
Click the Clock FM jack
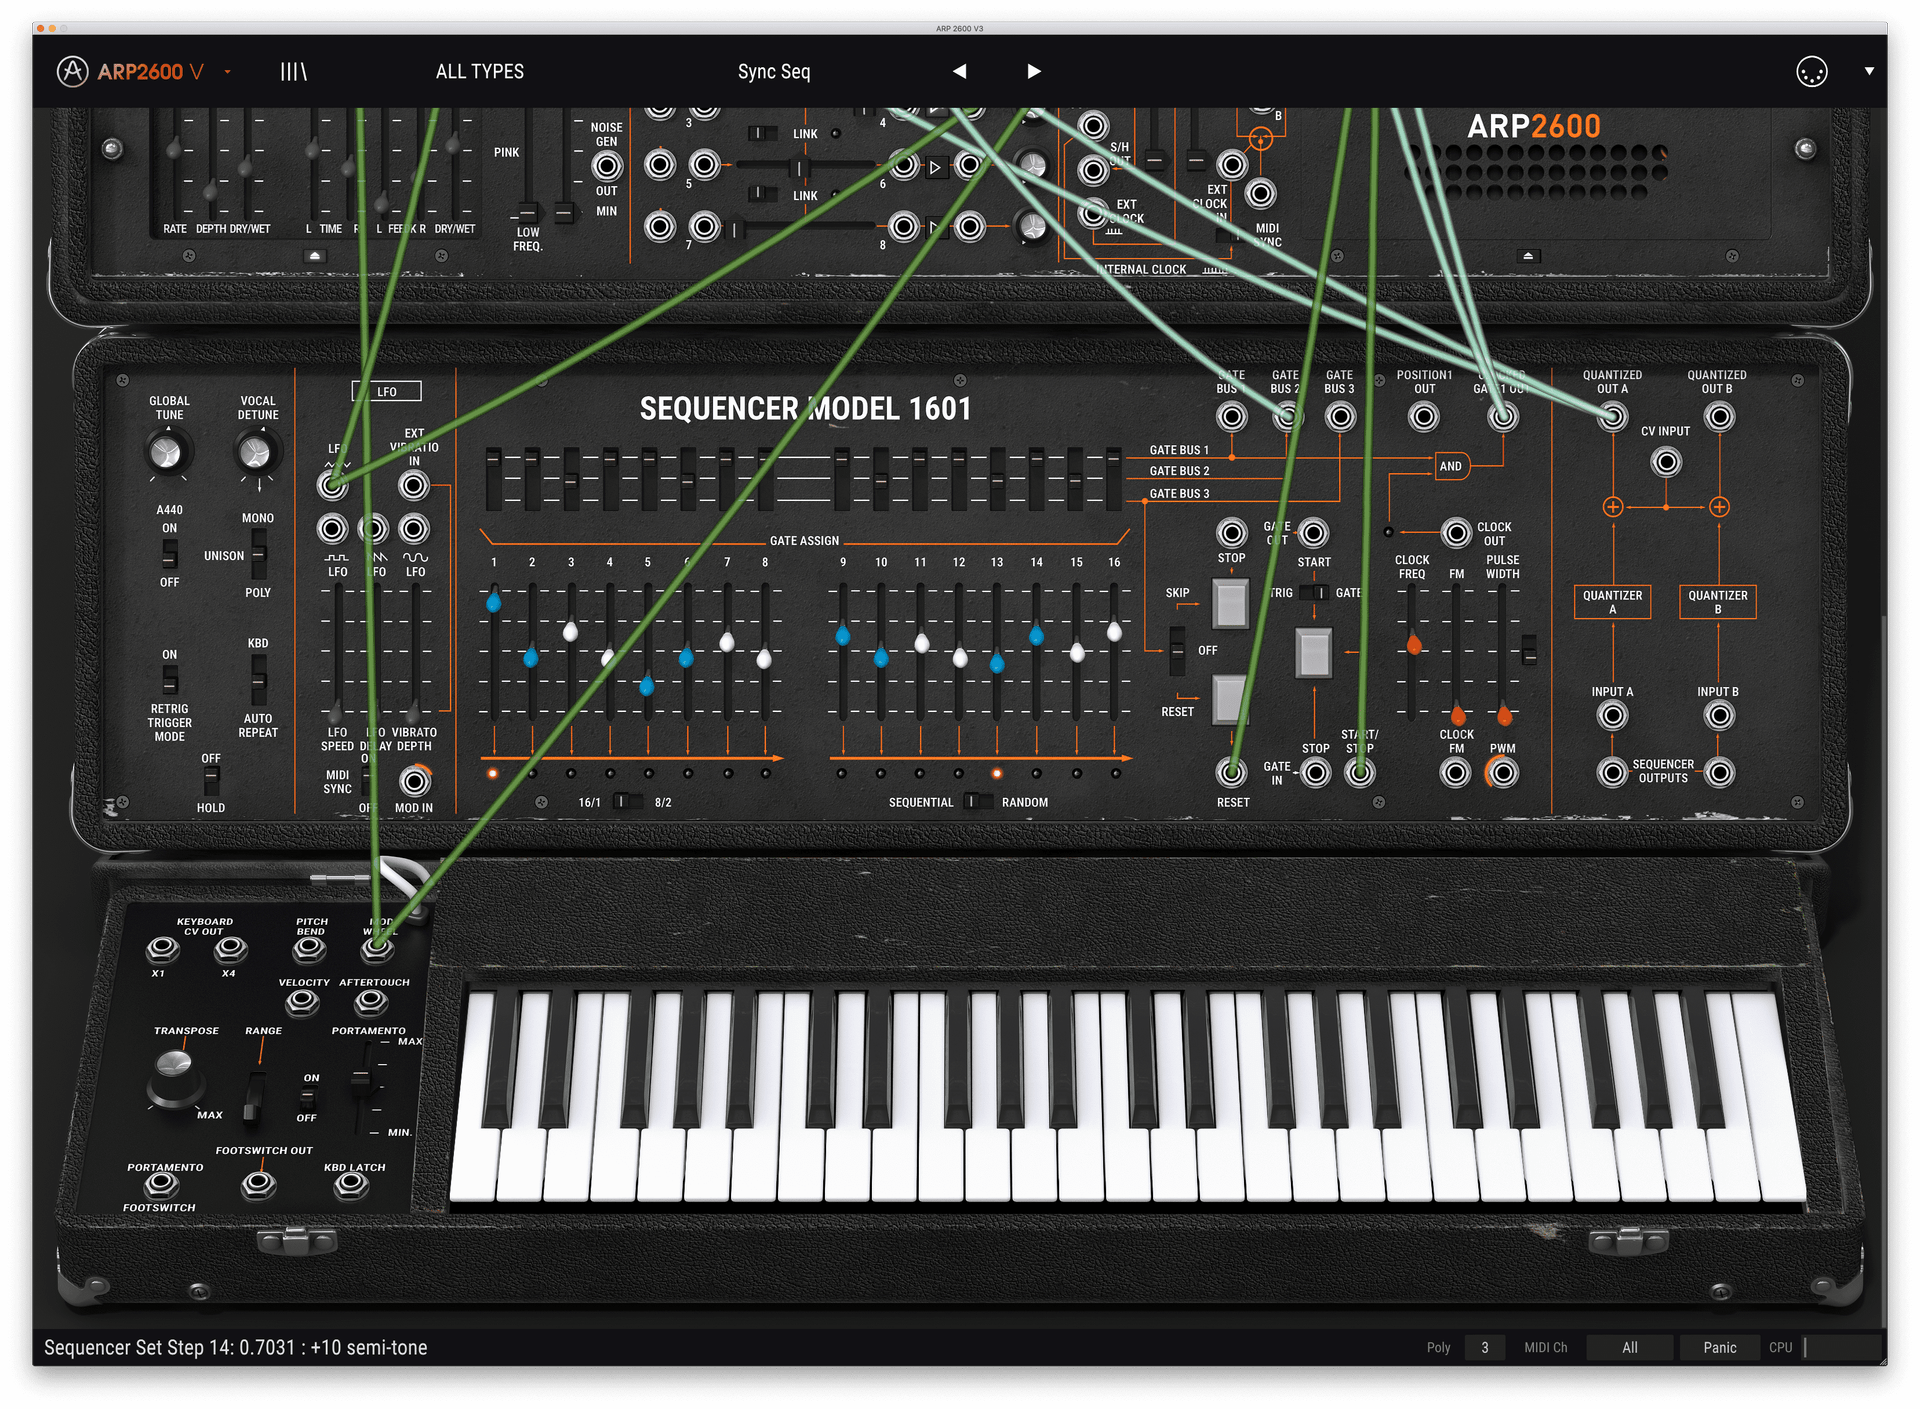pos(1456,772)
